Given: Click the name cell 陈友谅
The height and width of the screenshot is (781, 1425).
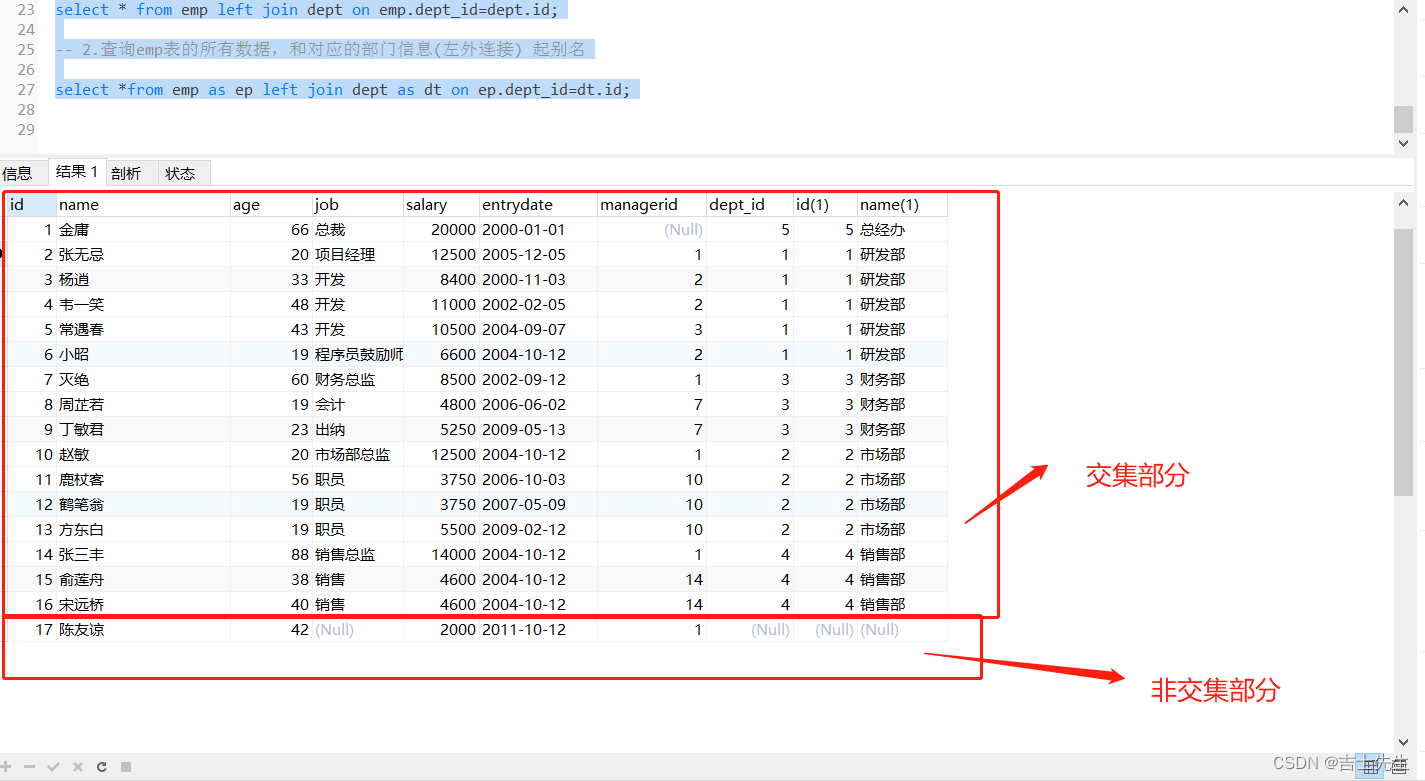Looking at the screenshot, I should click(x=144, y=630).
